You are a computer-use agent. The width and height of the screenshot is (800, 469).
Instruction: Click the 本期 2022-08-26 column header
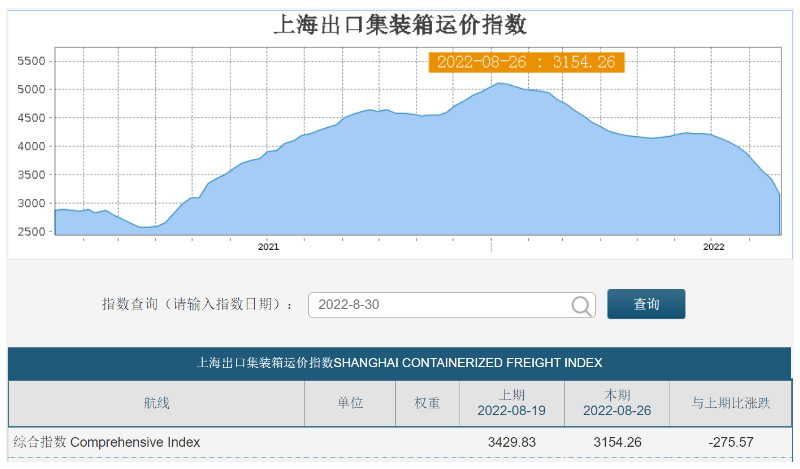pos(617,403)
